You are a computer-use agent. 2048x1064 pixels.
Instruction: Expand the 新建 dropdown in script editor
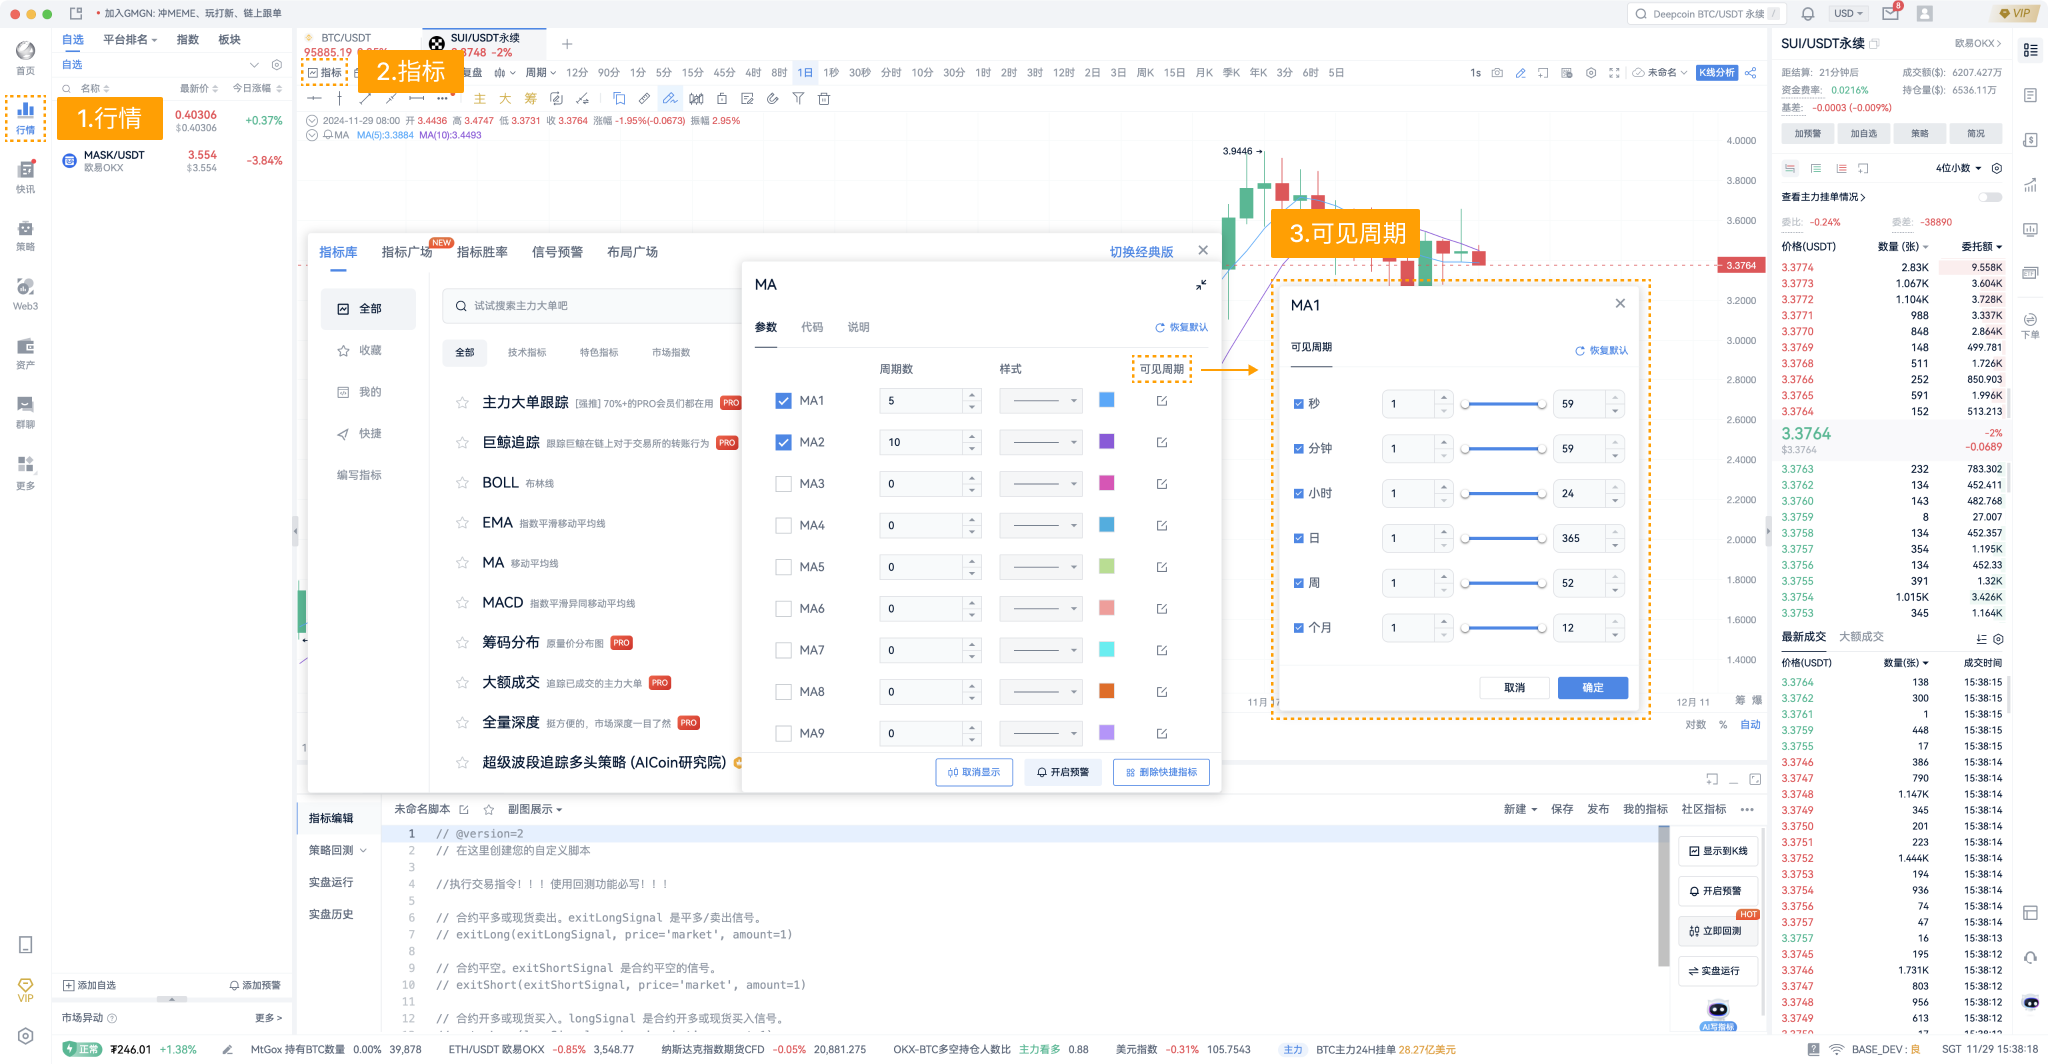pyautogui.click(x=1520, y=809)
